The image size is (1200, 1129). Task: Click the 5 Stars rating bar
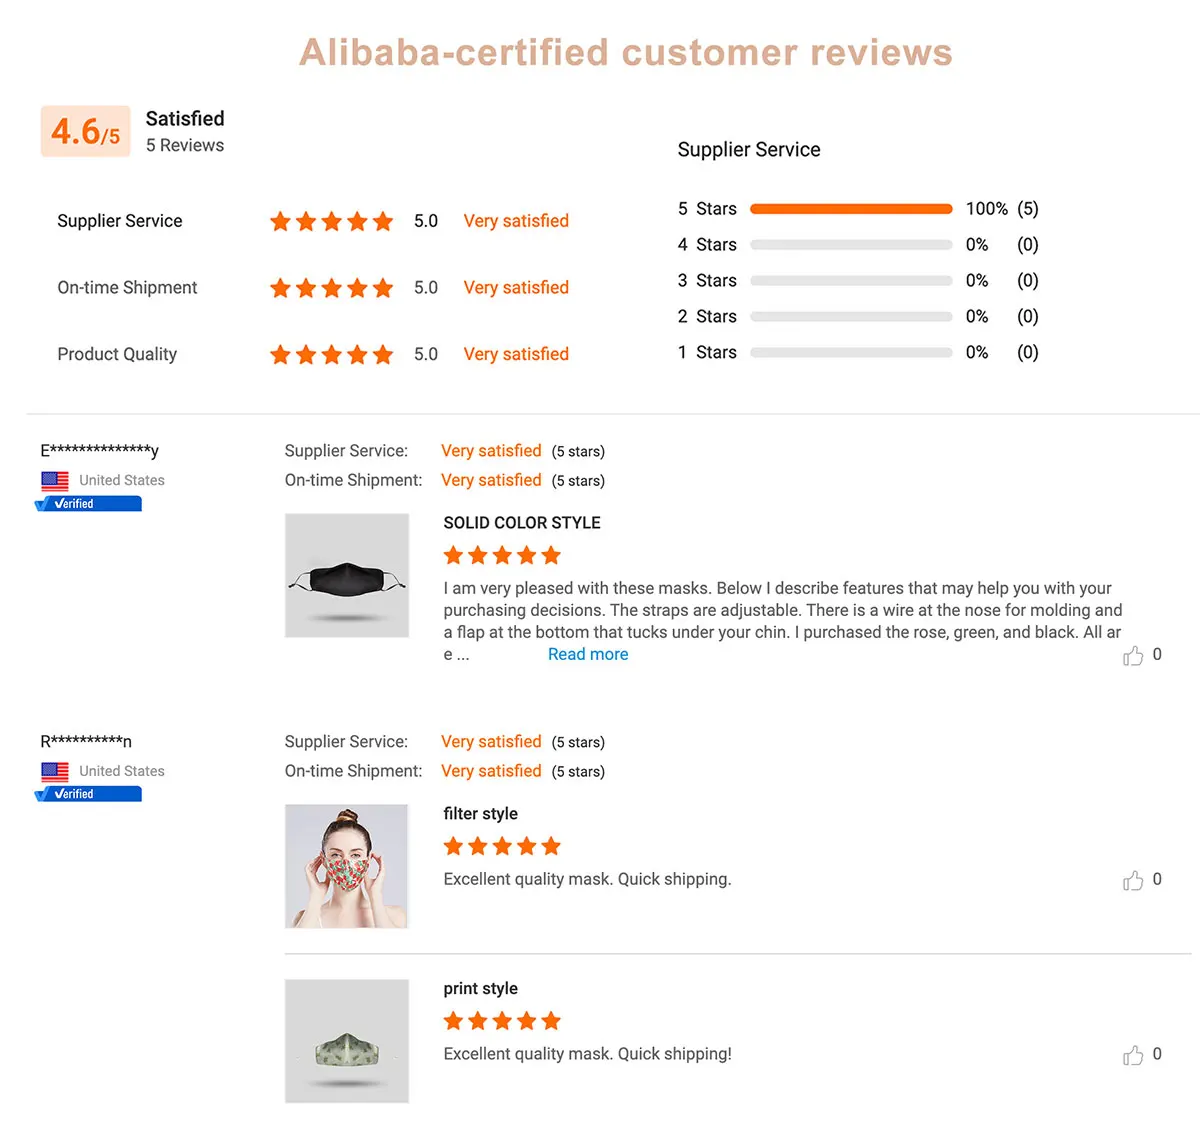(851, 209)
